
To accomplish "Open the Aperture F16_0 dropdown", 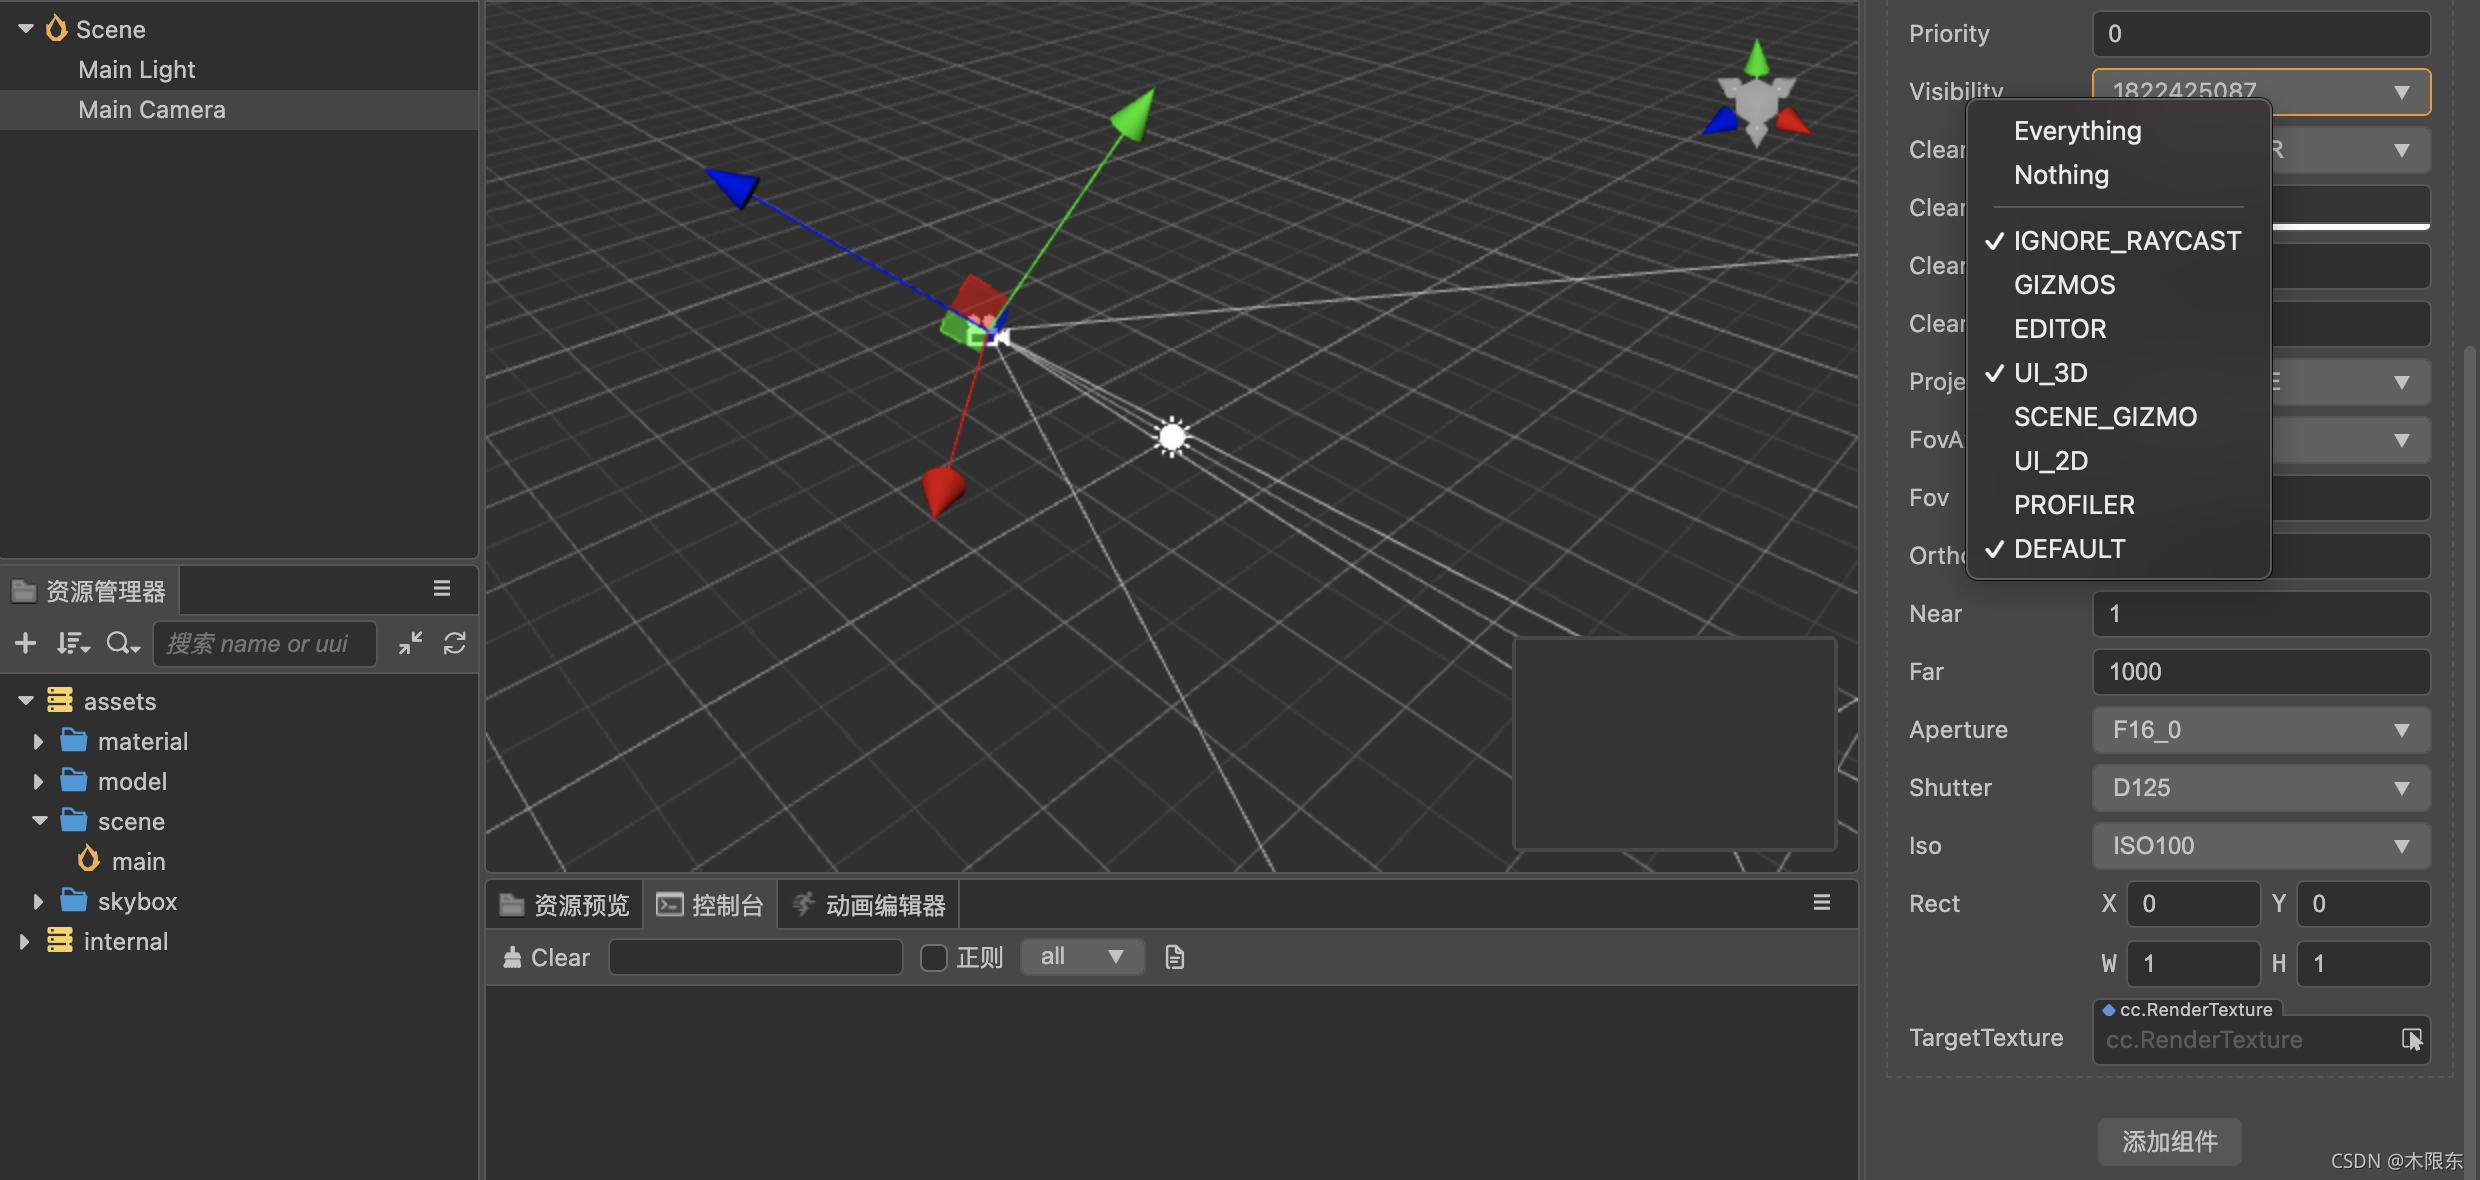I will coord(2260,730).
